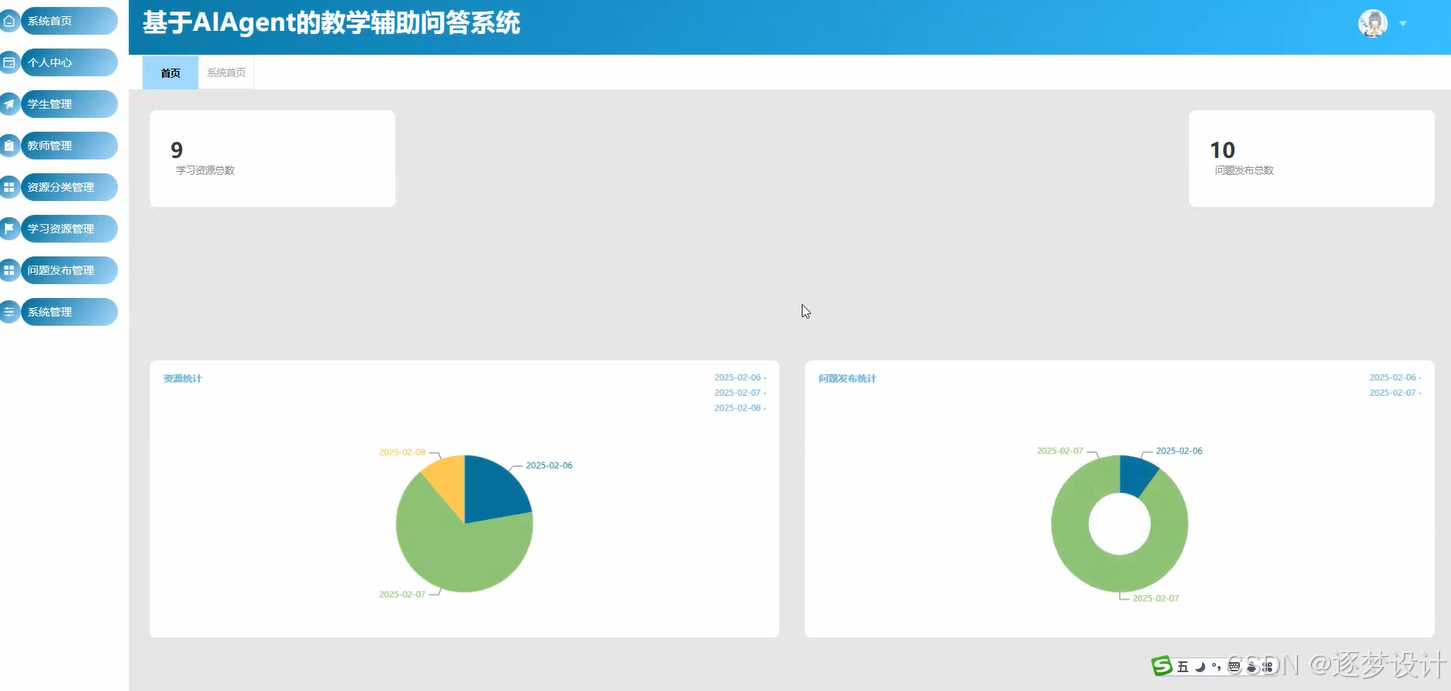Click the blue slice of the 资源统计 pie
Screen dimensions: 1451x691
493,490
